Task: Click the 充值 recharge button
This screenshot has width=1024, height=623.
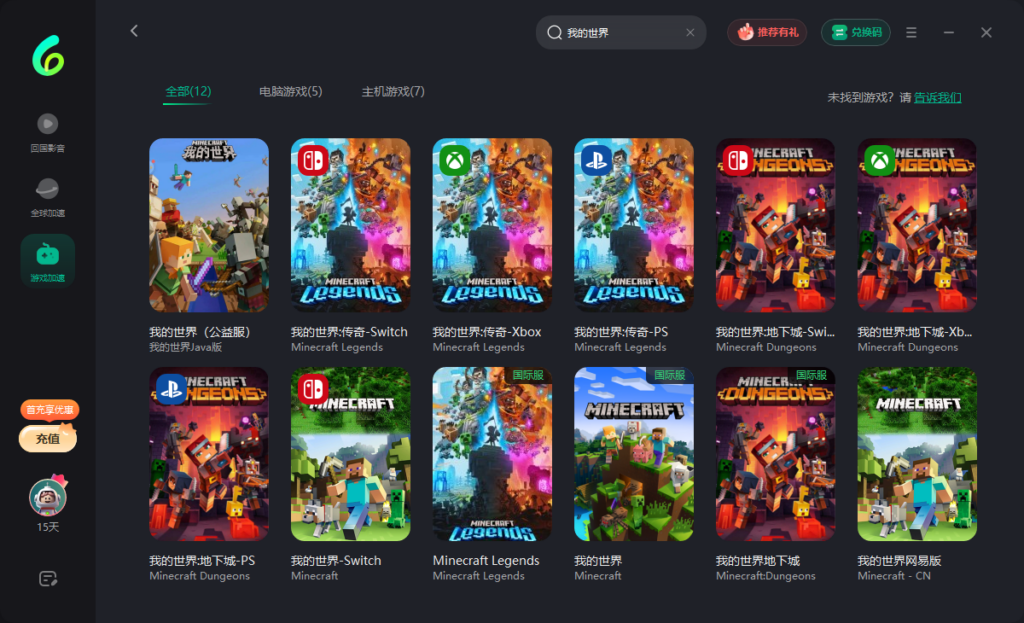Action: click(48, 439)
